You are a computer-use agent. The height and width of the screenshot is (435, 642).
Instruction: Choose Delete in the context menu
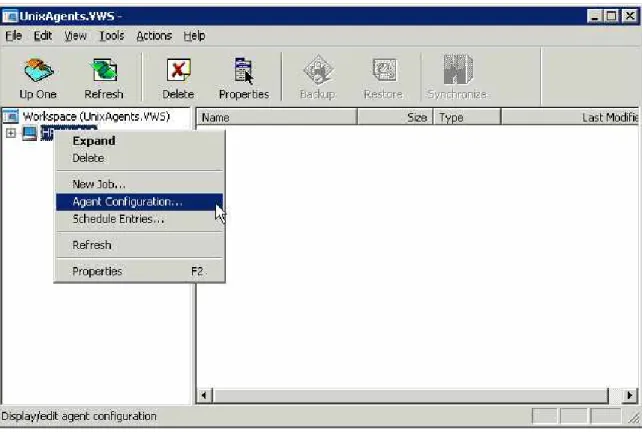coord(139,159)
